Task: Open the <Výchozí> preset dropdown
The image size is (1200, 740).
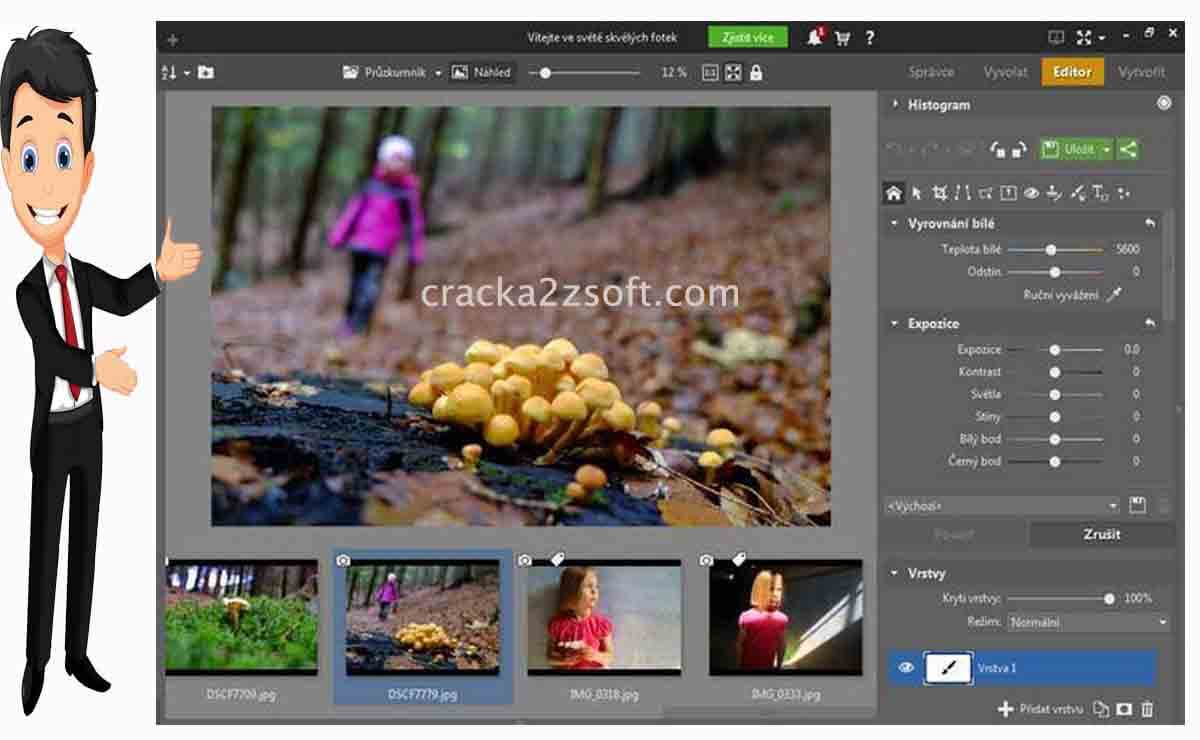Action: [1002, 506]
